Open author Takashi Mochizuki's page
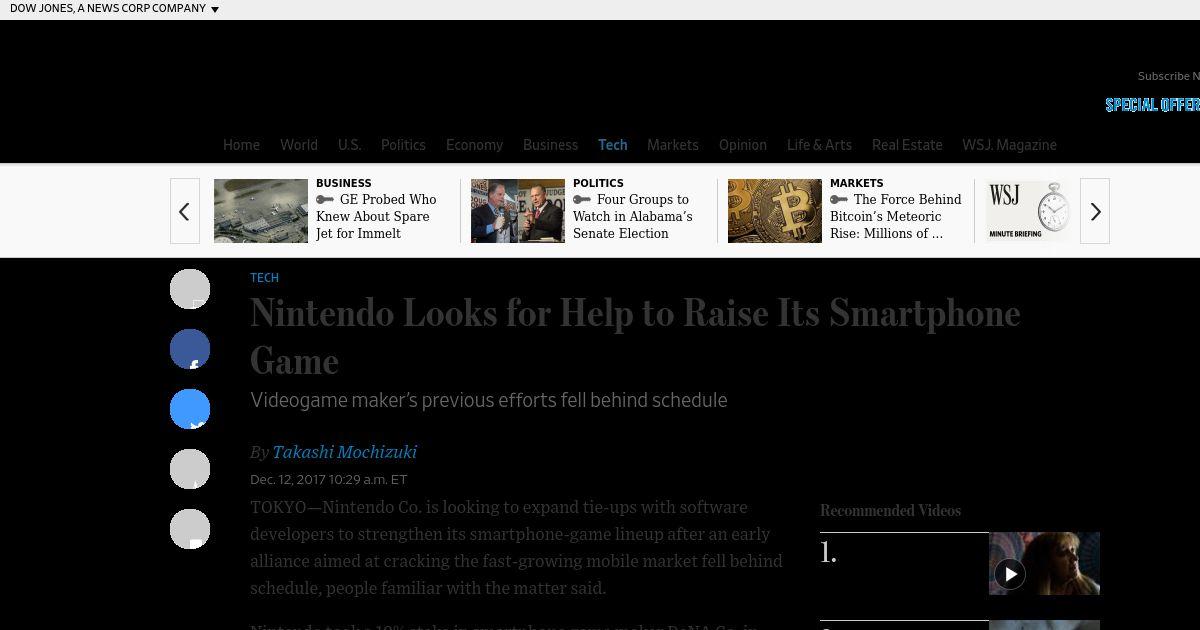1200x630 pixels. tap(344, 452)
